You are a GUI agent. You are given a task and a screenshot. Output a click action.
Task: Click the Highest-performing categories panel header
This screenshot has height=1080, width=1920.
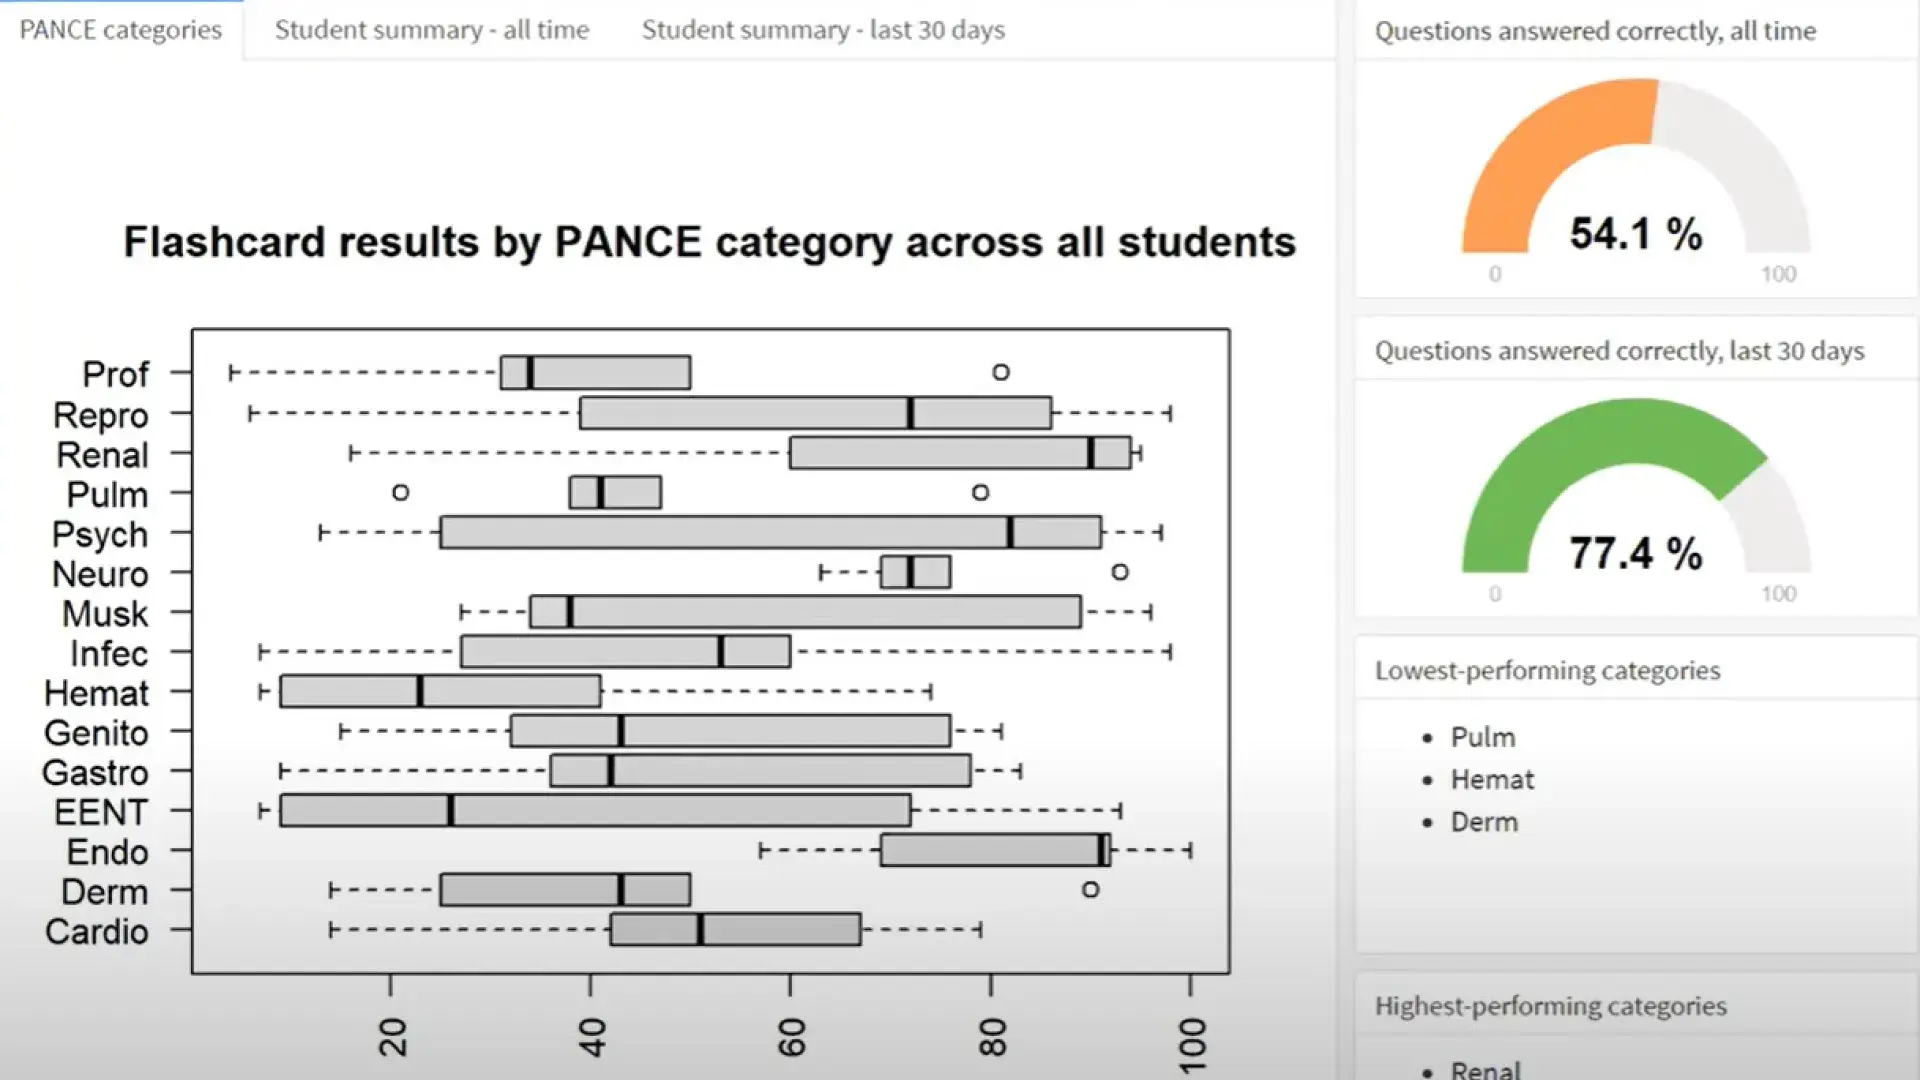click(1550, 1006)
